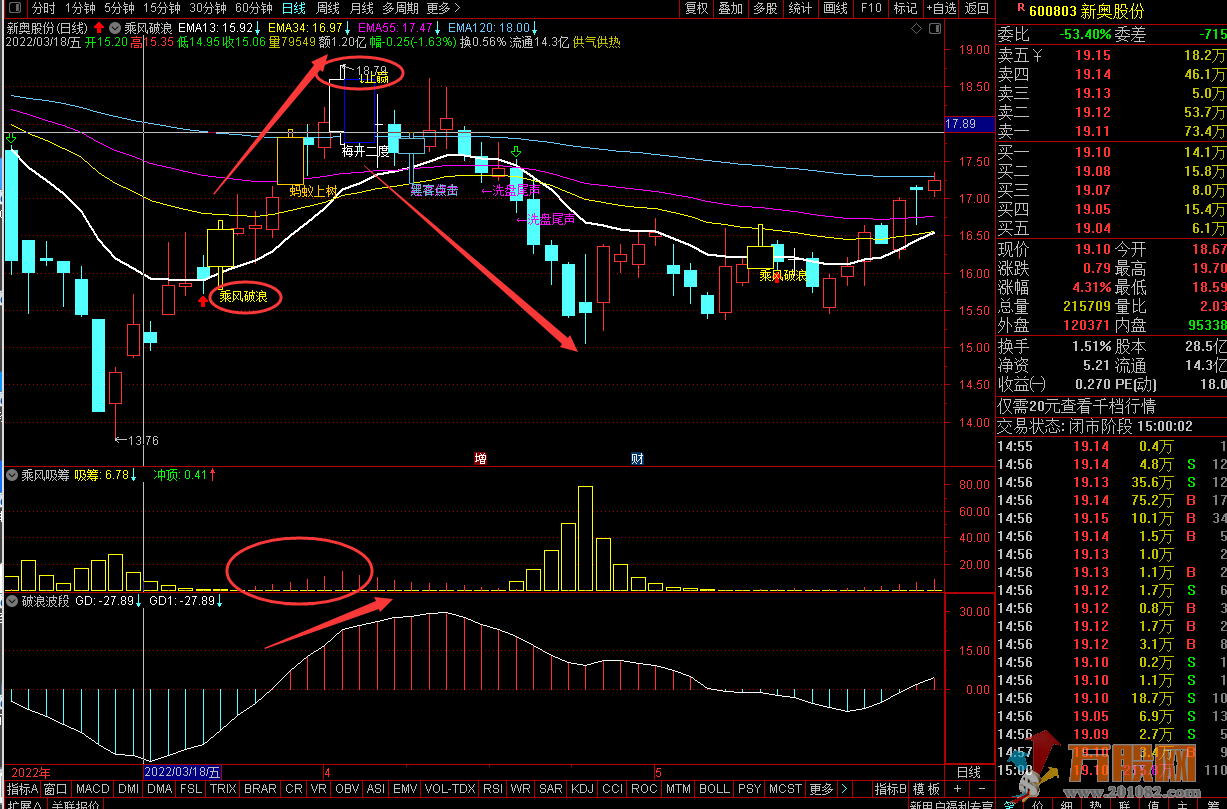The height and width of the screenshot is (809, 1227).
Task: Toggle 叠加 overlay mode
Action: (731, 8)
